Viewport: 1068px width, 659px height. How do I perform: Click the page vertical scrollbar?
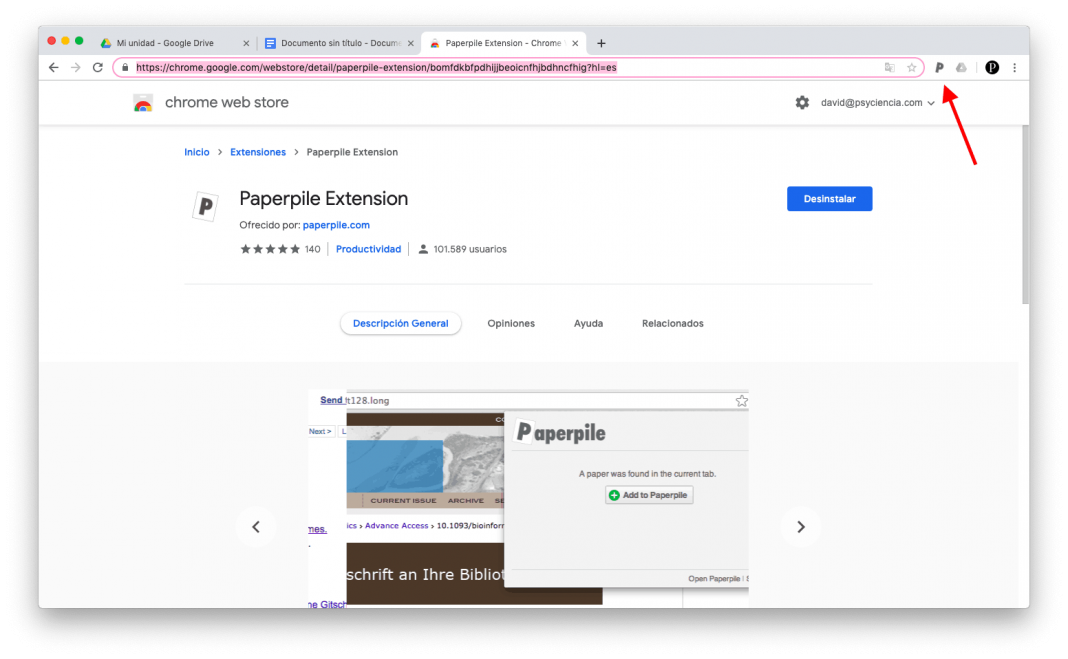click(1025, 214)
